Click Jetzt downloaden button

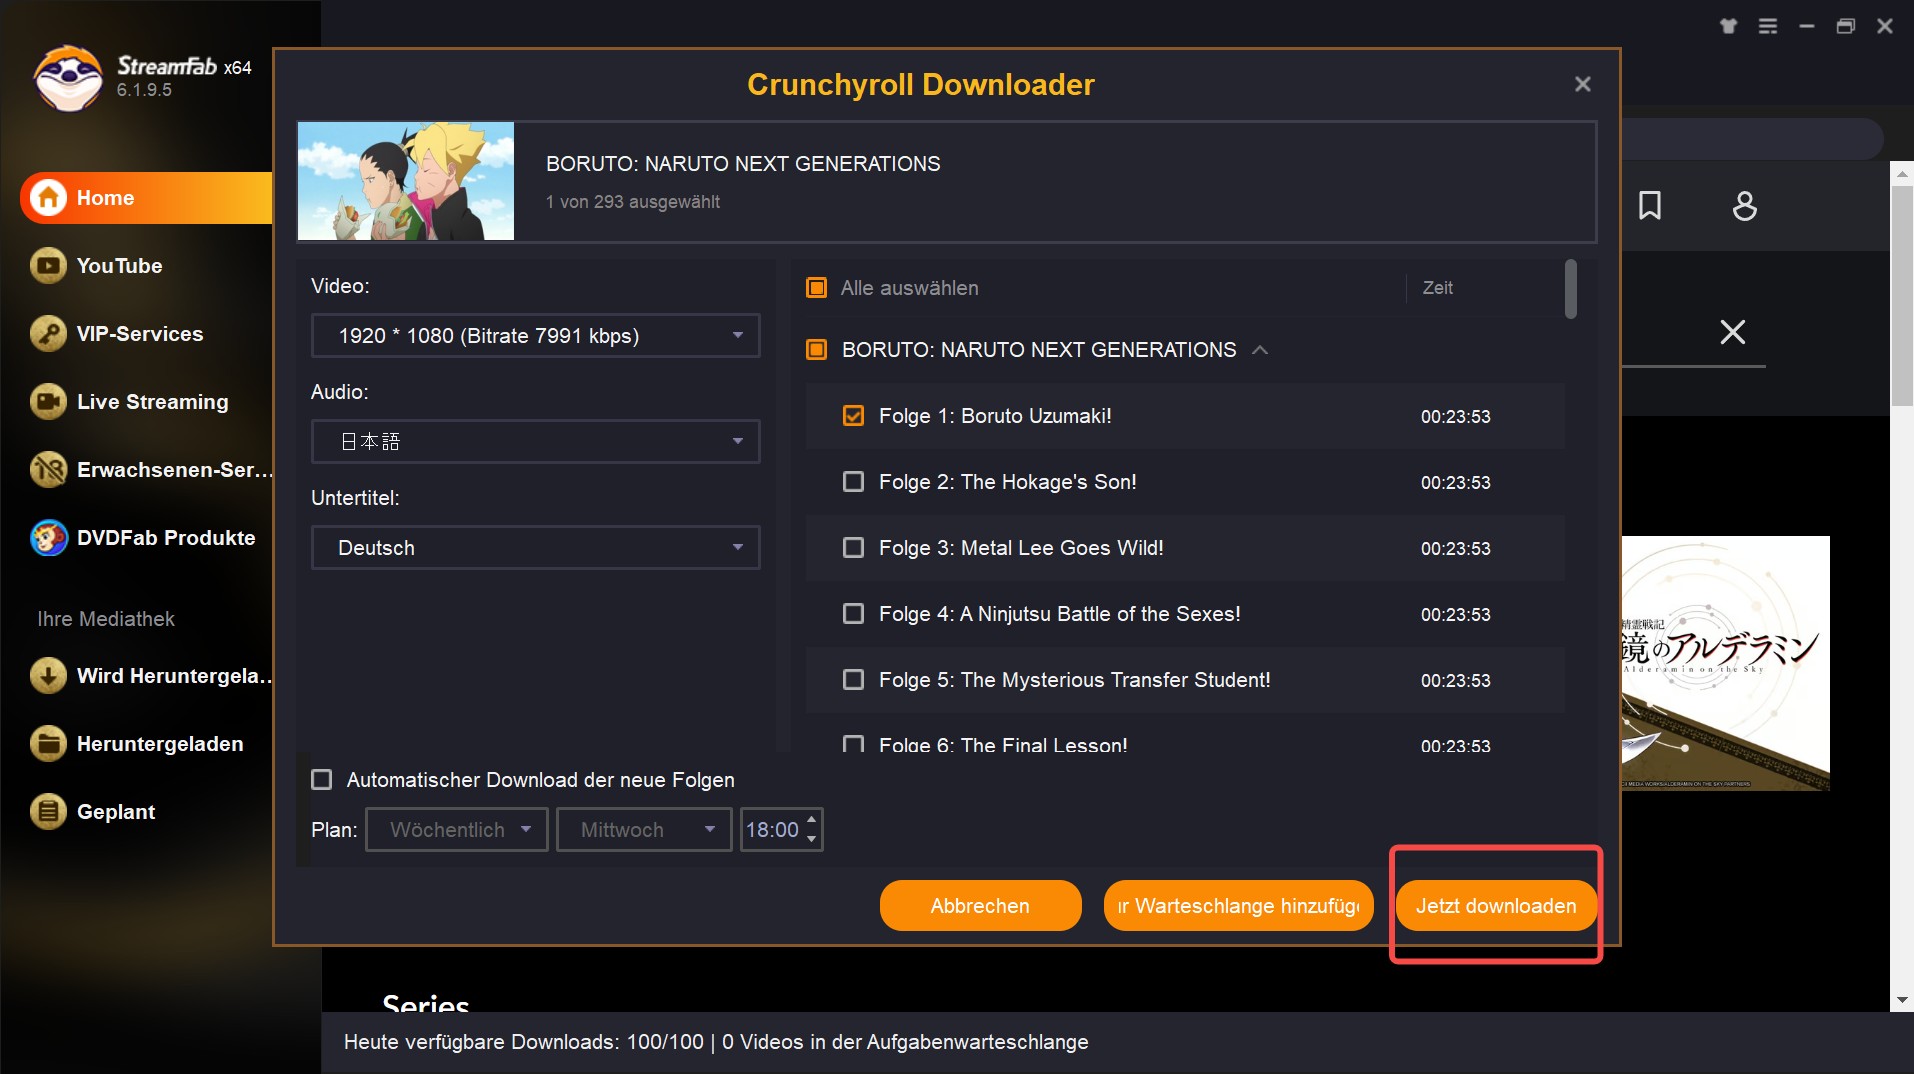(x=1496, y=906)
